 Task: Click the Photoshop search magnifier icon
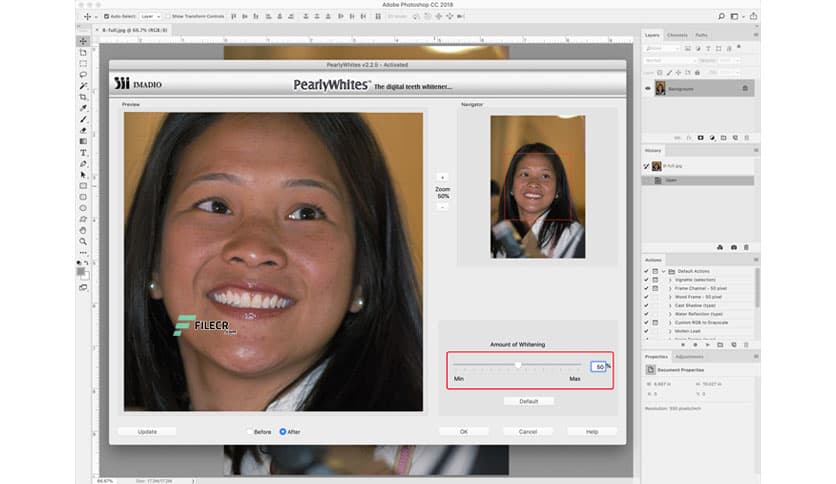721,17
